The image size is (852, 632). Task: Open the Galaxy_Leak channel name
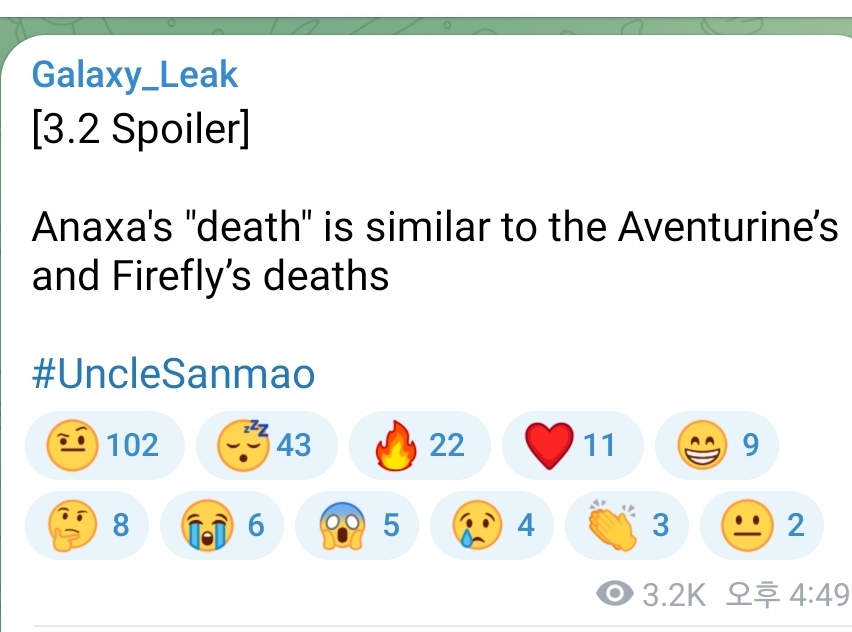135,74
